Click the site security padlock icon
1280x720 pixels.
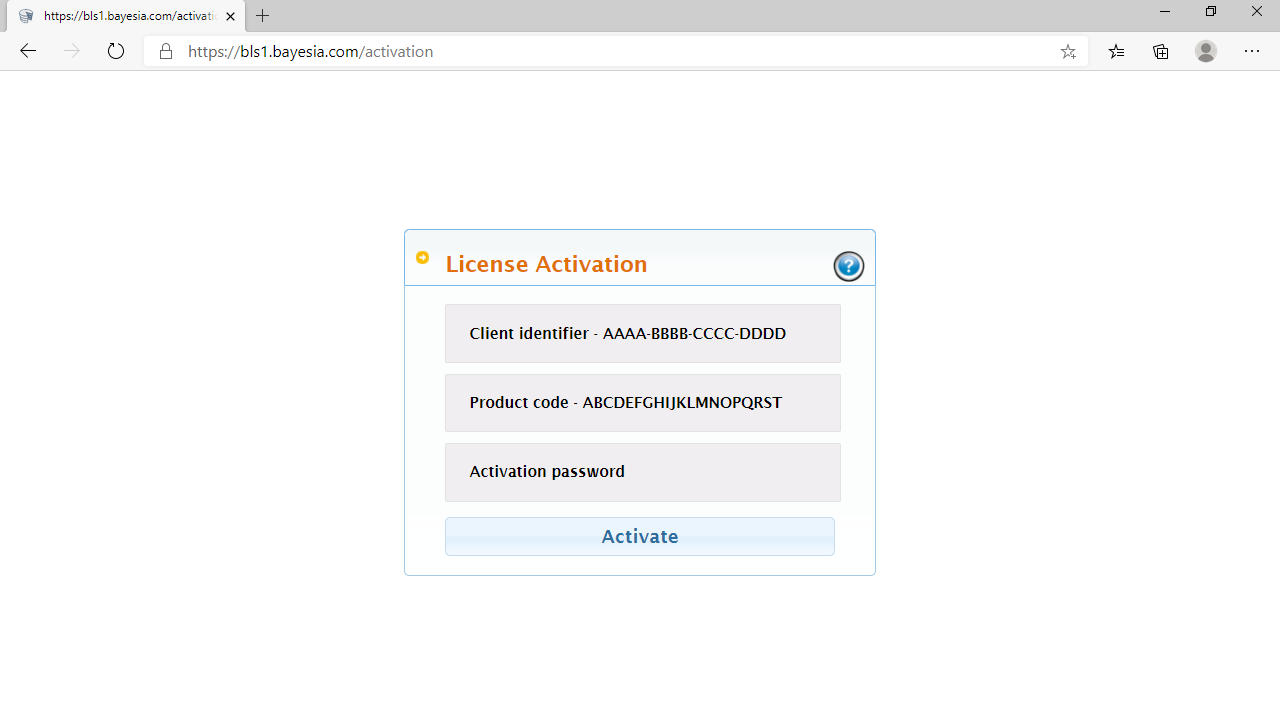click(165, 51)
